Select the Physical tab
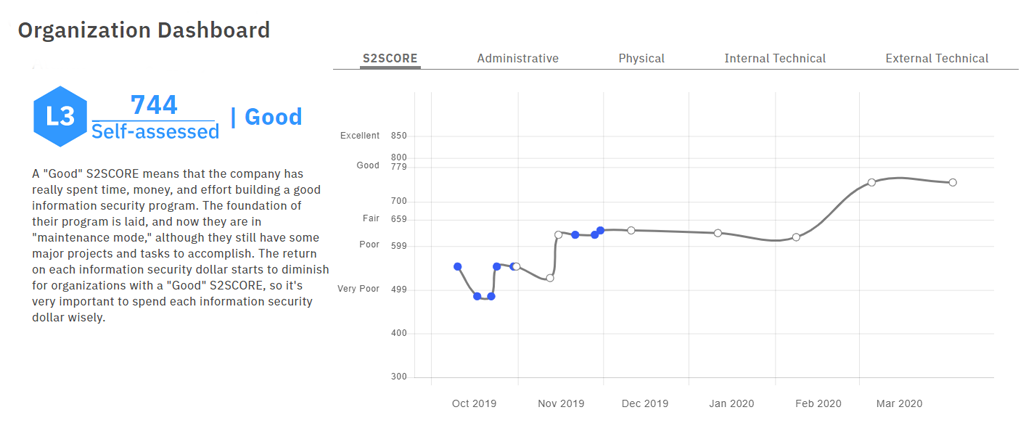 (x=641, y=58)
